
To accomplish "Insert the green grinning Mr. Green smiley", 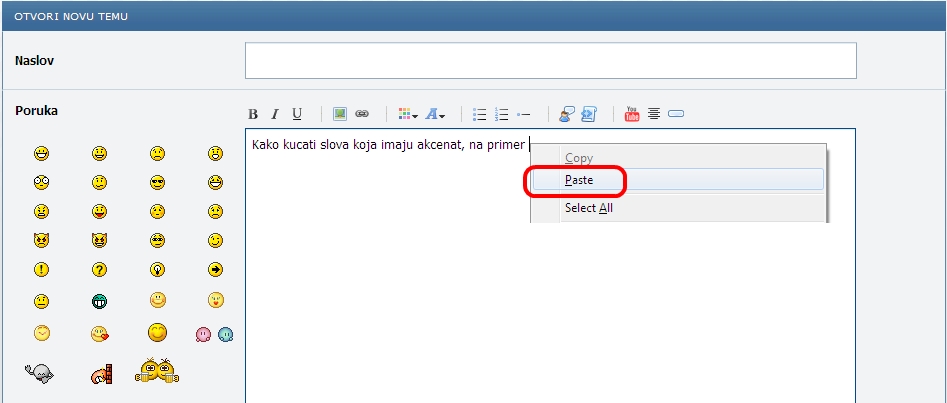I will pyautogui.click(x=100, y=301).
